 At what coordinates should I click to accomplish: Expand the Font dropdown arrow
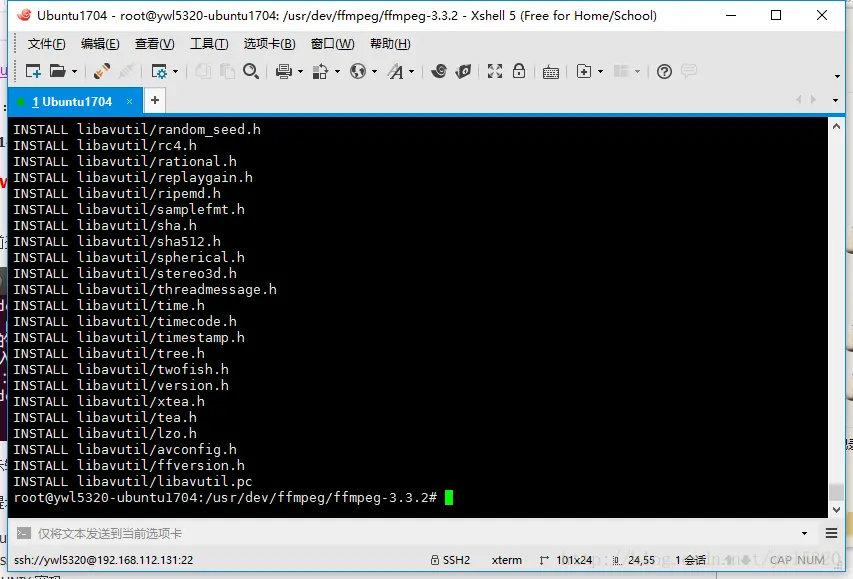tap(411, 71)
